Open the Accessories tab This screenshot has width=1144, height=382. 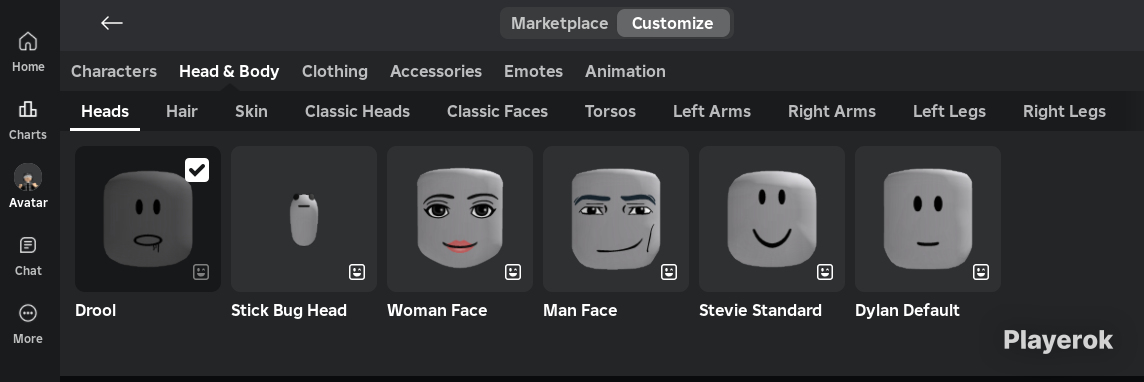click(436, 71)
